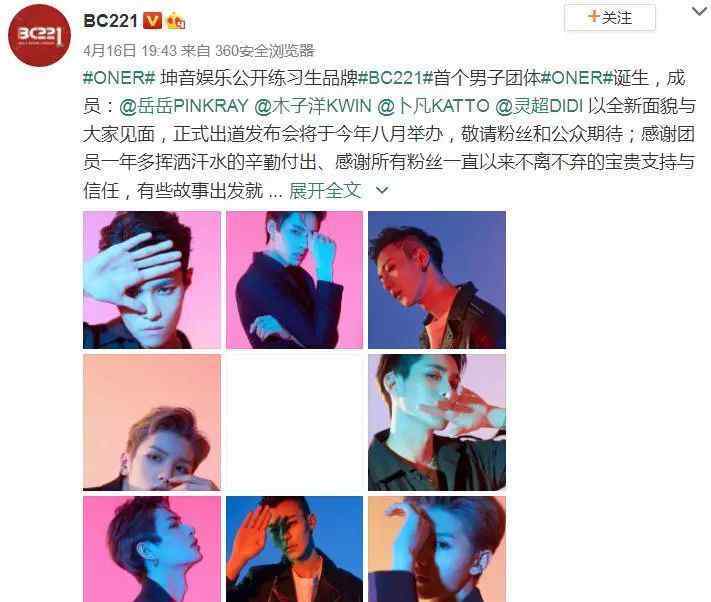The height and width of the screenshot is (602, 711).
Task: Open the @灵超DIDI mention
Action: 539,106
